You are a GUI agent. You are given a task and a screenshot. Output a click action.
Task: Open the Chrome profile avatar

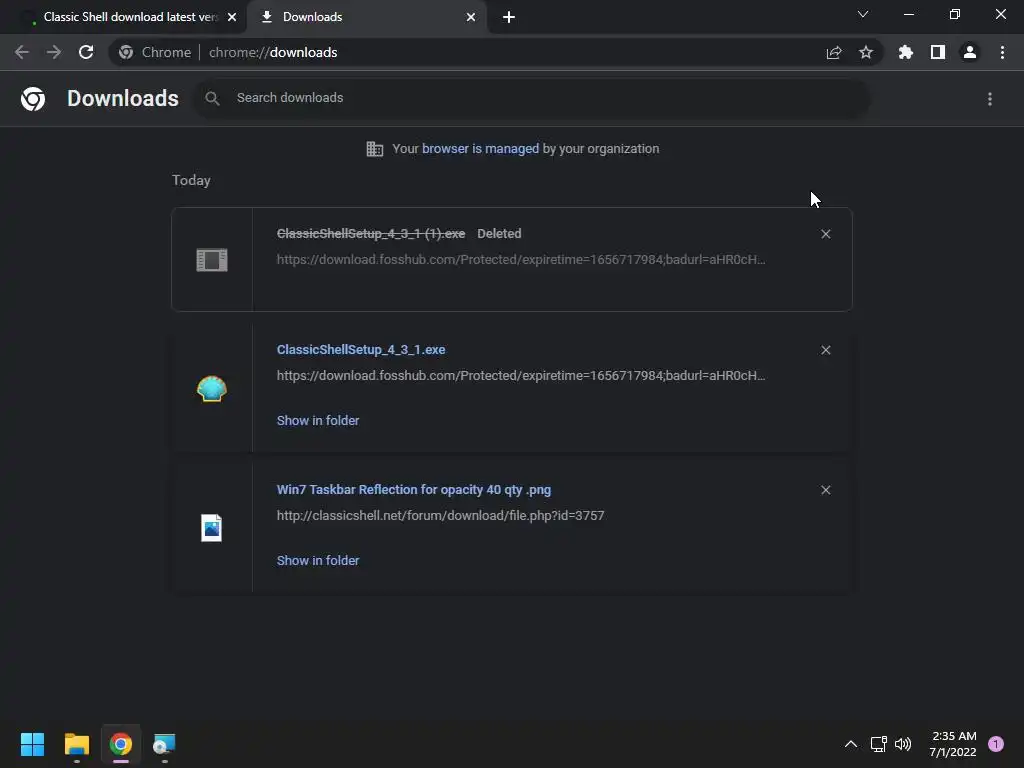pos(970,52)
